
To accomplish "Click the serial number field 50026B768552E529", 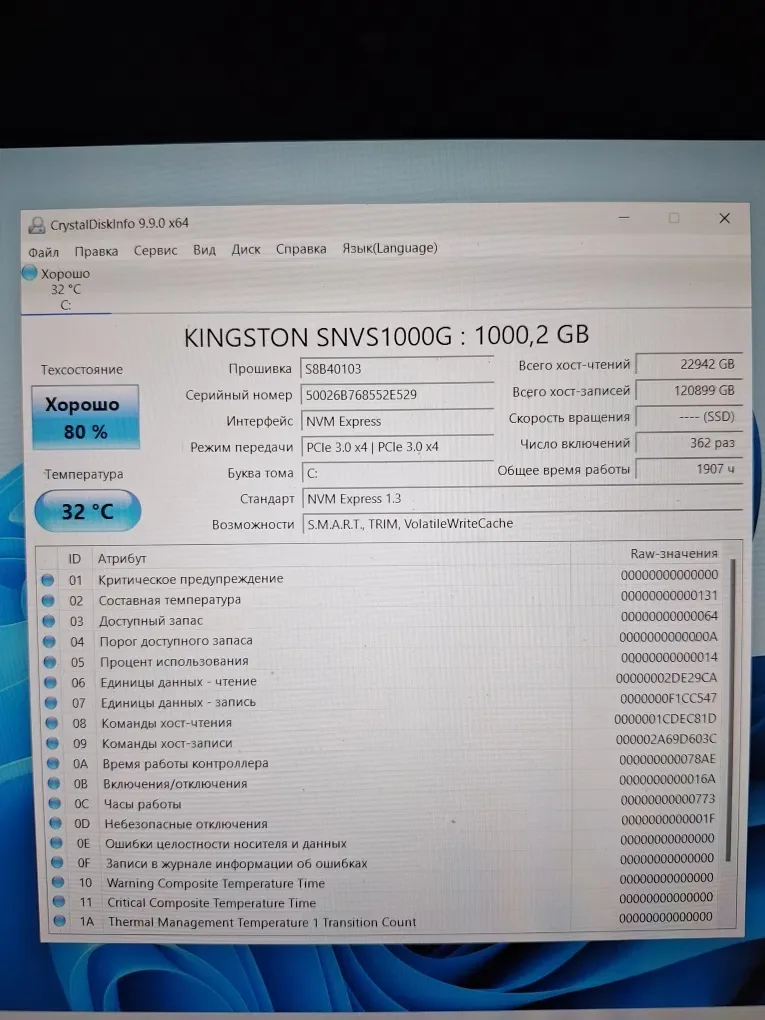I will point(397,395).
